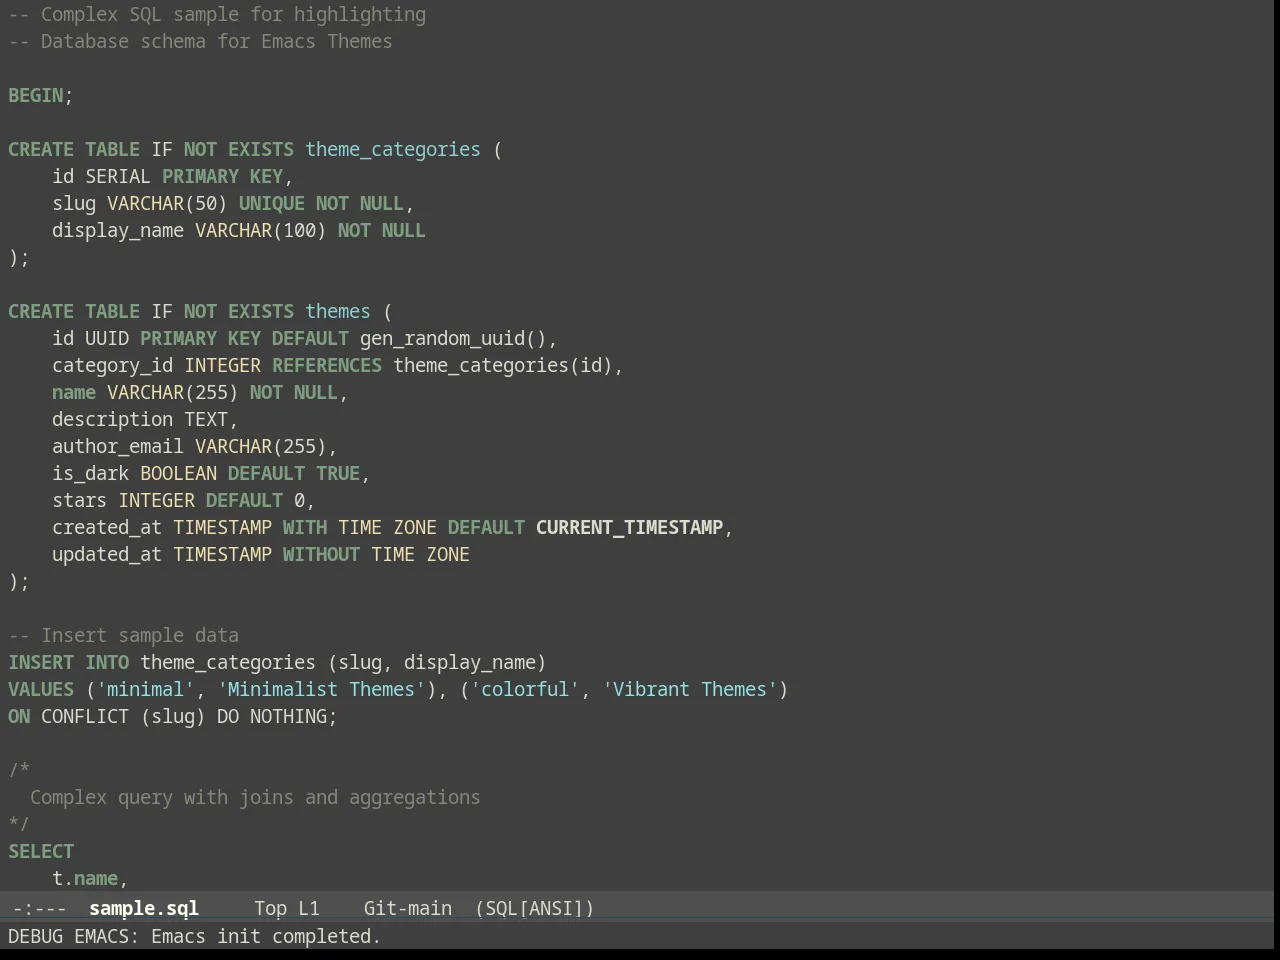Click the 'themes' table name
The image size is (1280, 960).
point(338,311)
